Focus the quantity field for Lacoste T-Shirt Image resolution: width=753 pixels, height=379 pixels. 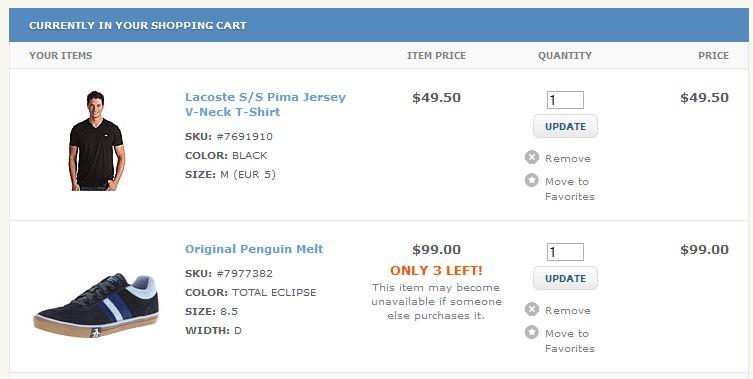point(565,100)
